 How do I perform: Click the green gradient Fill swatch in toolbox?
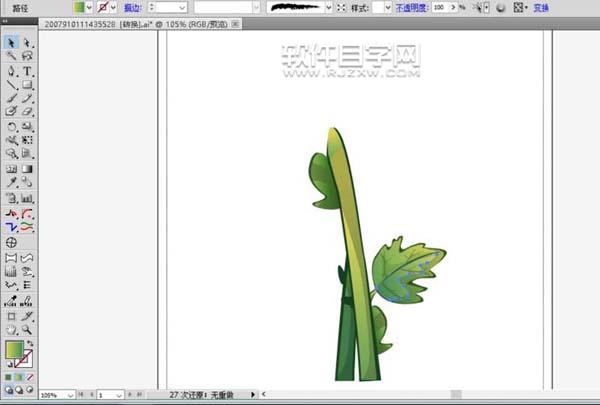15,349
